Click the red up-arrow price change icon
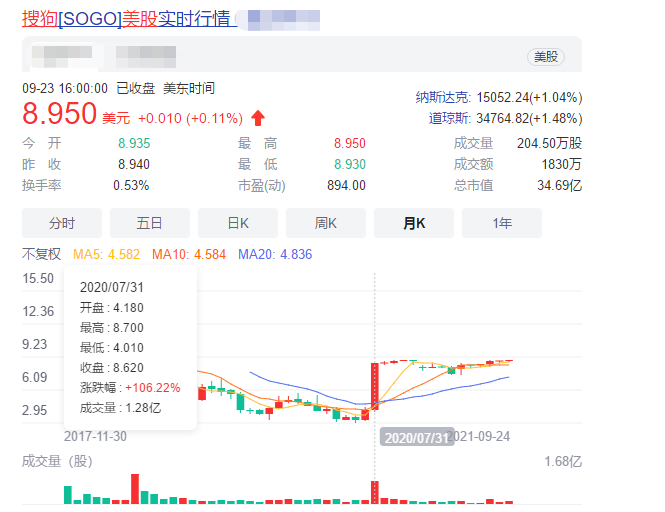The height and width of the screenshot is (512, 665). pos(258,117)
